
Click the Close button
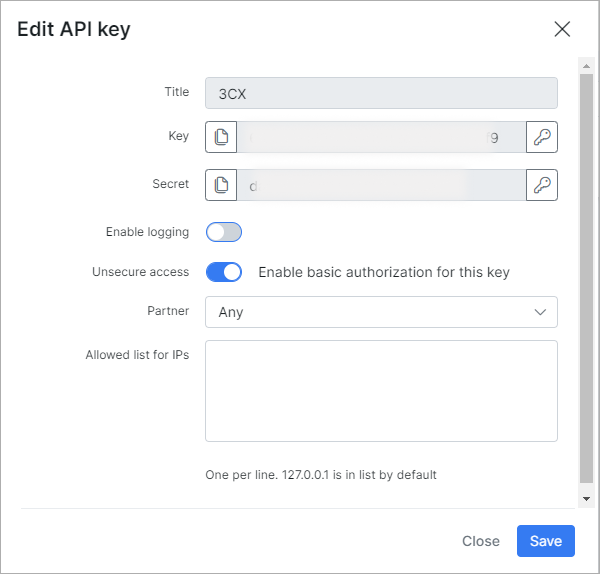click(x=481, y=541)
